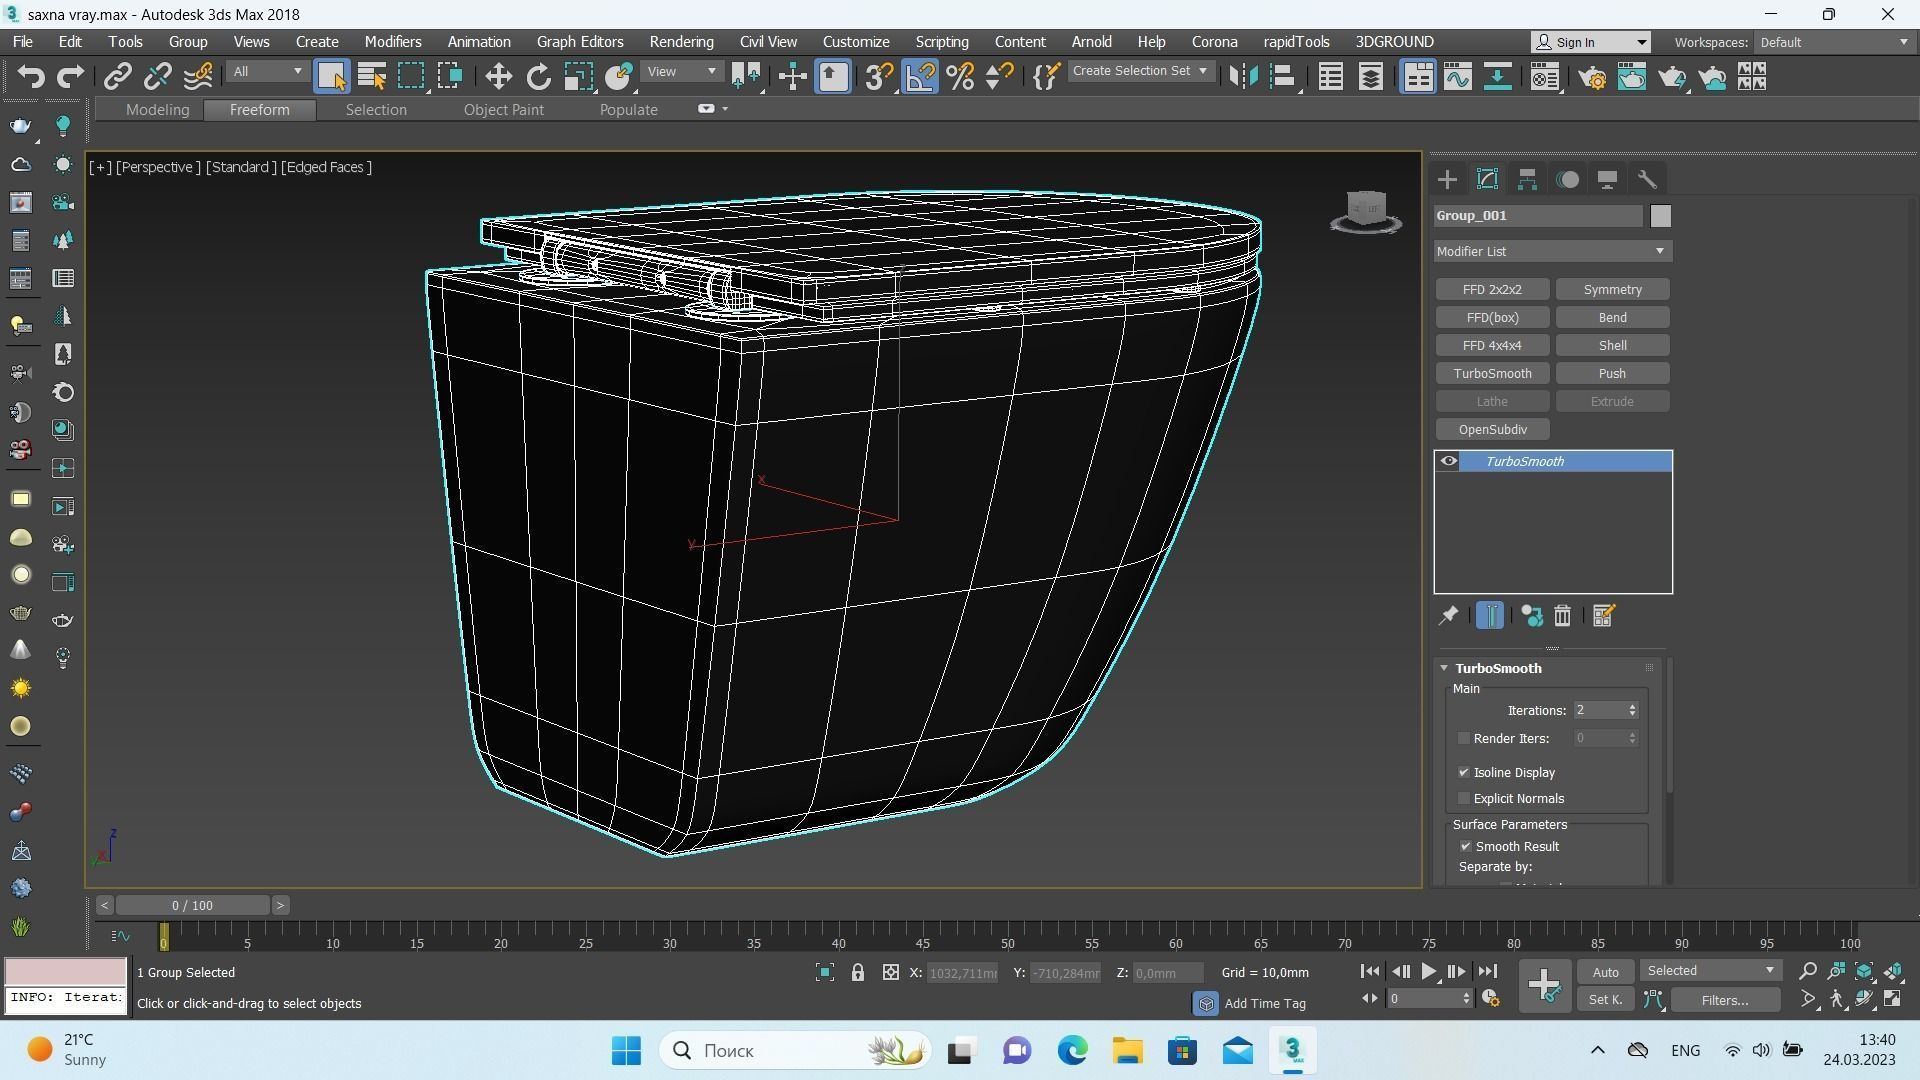
Task: Open the Create command panel tab
Action: pos(1447,180)
